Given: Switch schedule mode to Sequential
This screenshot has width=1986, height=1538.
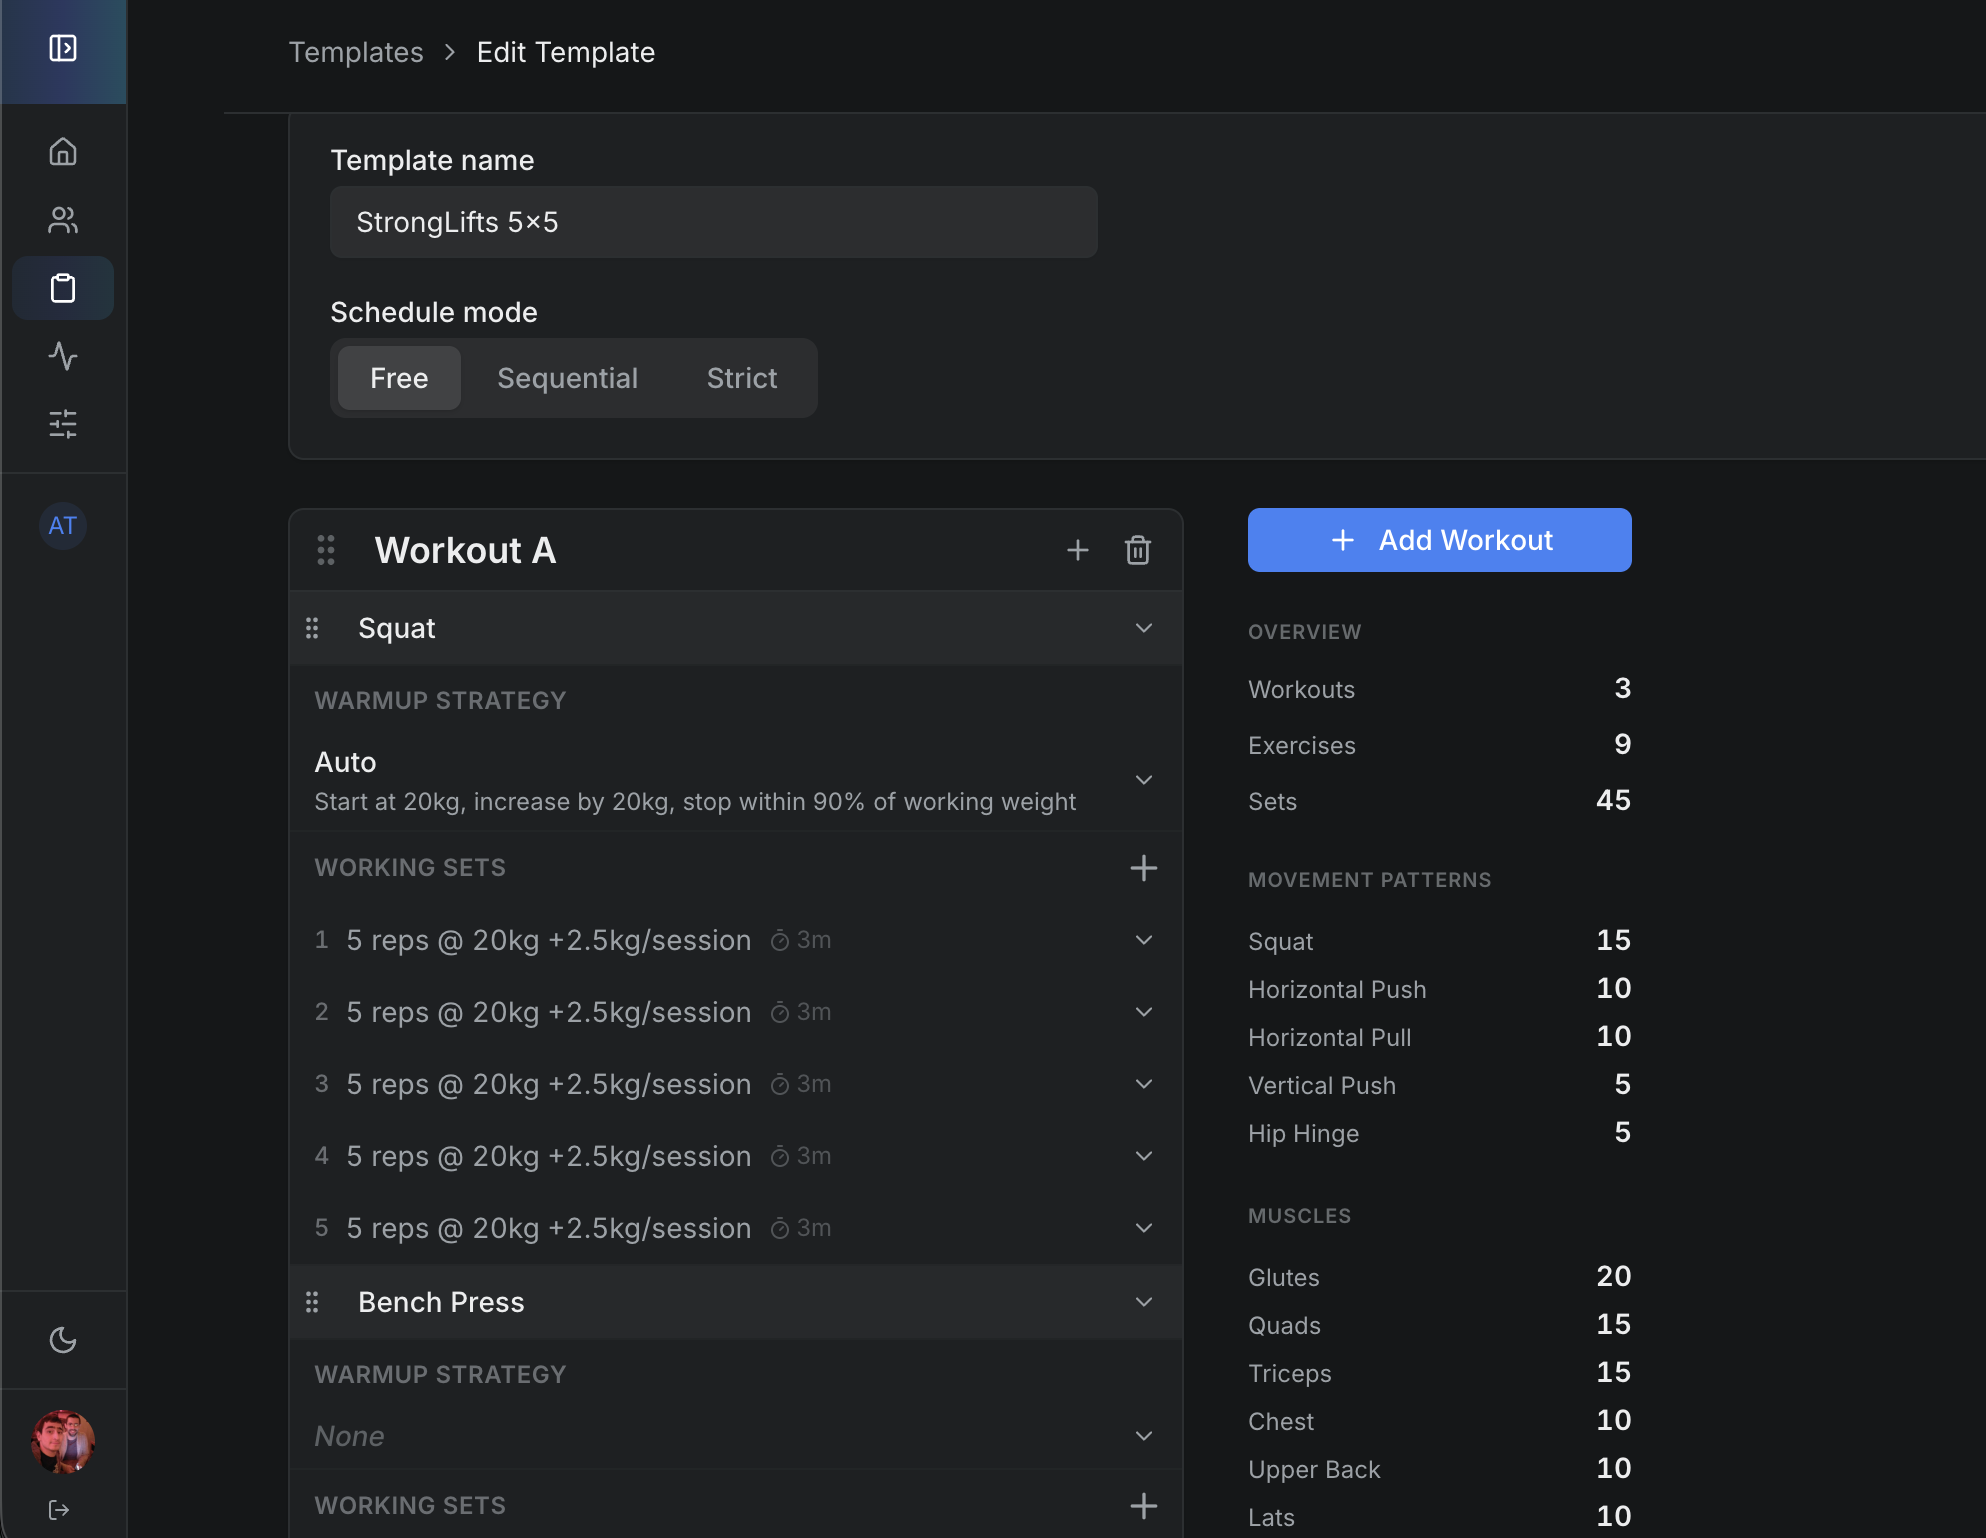Looking at the screenshot, I should pyautogui.click(x=567, y=378).
